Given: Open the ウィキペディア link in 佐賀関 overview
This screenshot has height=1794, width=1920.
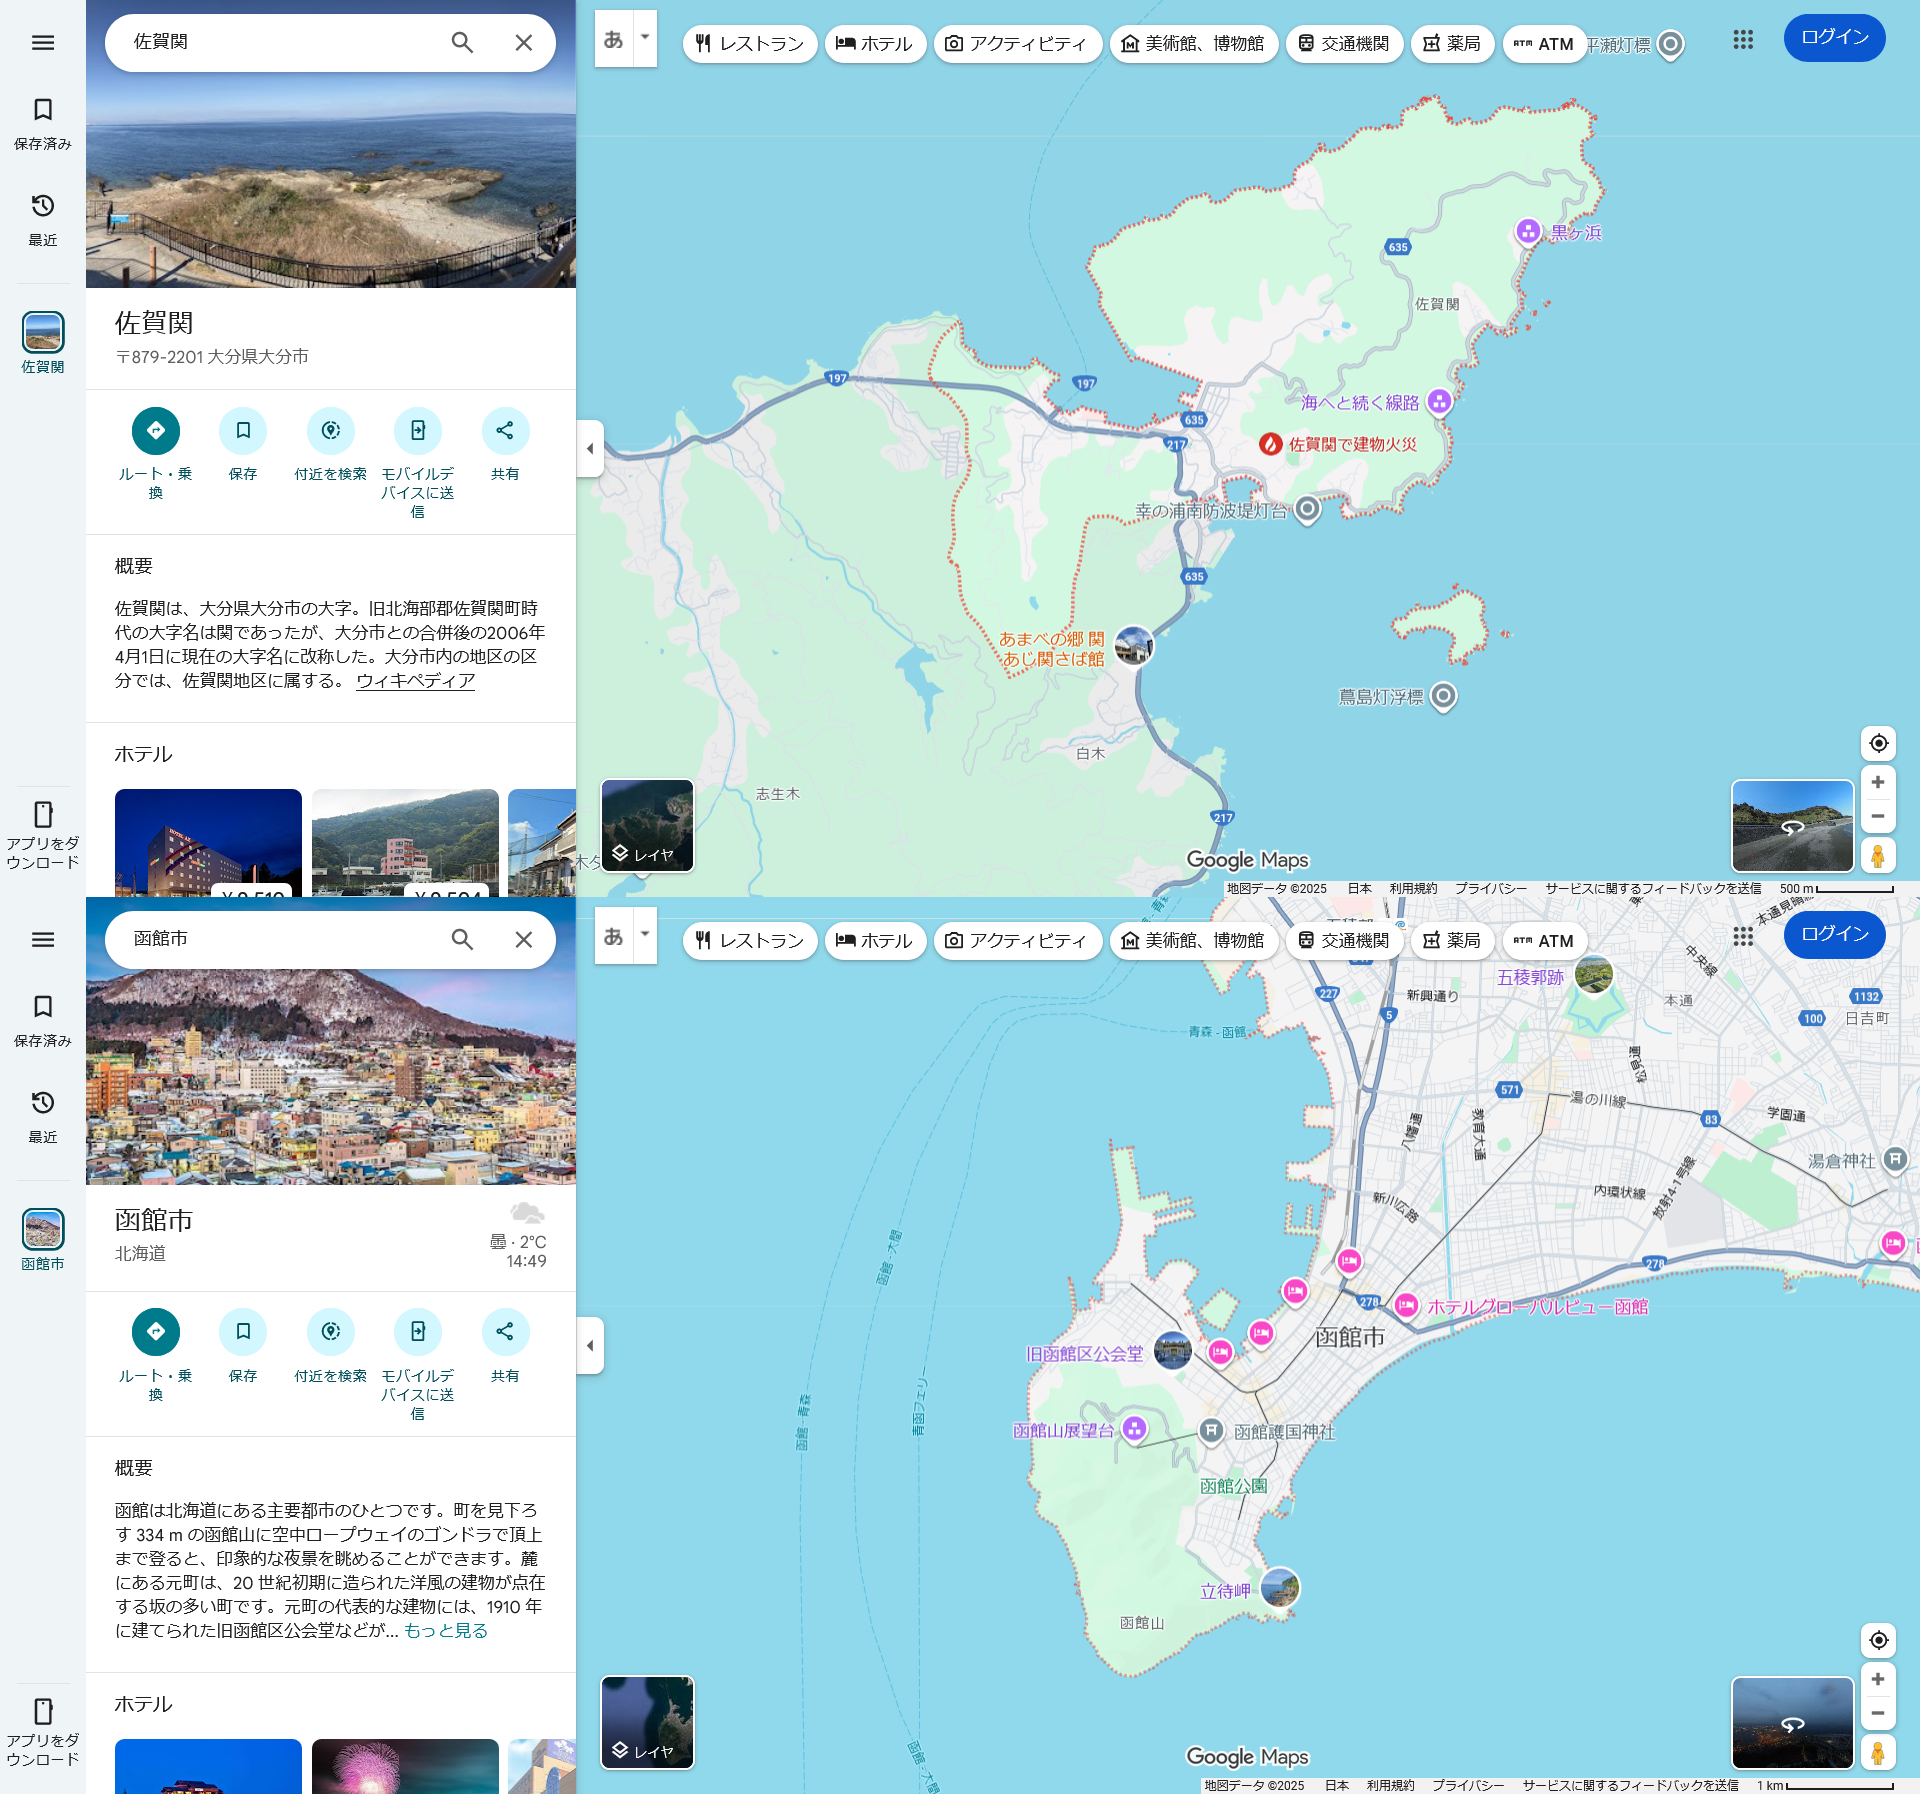Looking at the screenshot, I should click(x=415, y=681).
